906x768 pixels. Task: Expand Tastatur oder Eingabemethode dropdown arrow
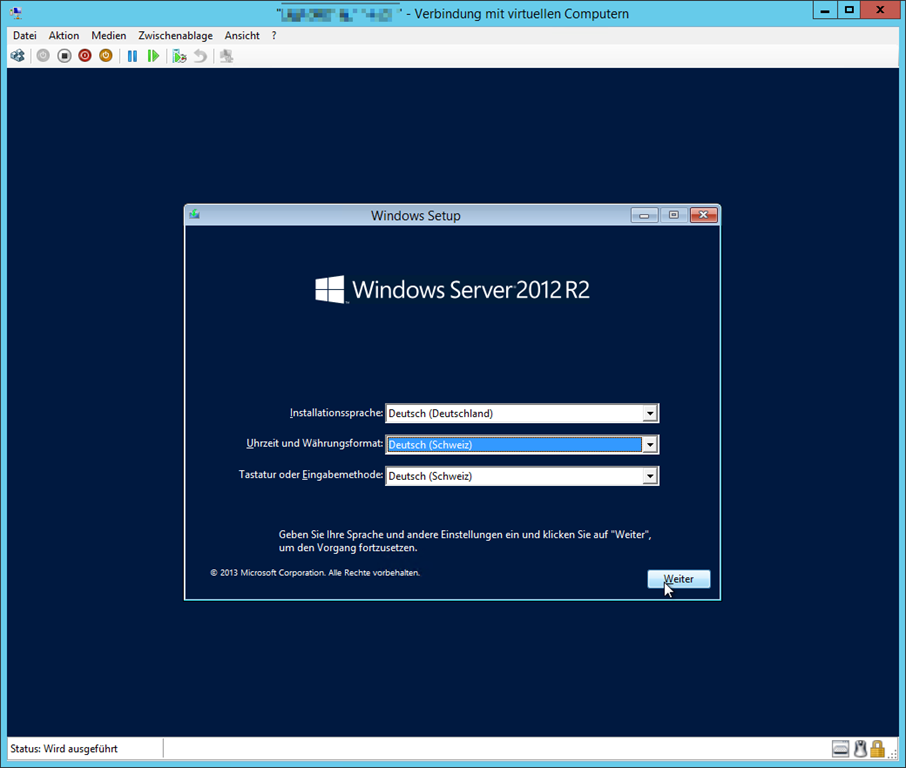coord(650,476)
